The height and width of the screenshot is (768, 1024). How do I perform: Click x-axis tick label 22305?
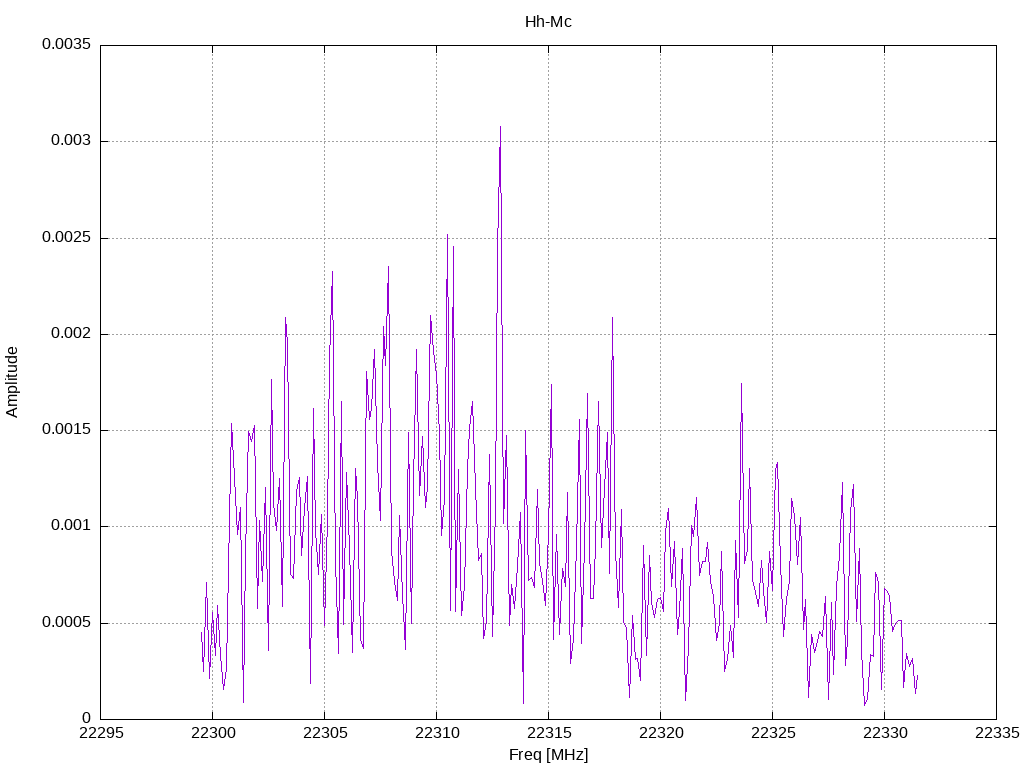(325, 733)
